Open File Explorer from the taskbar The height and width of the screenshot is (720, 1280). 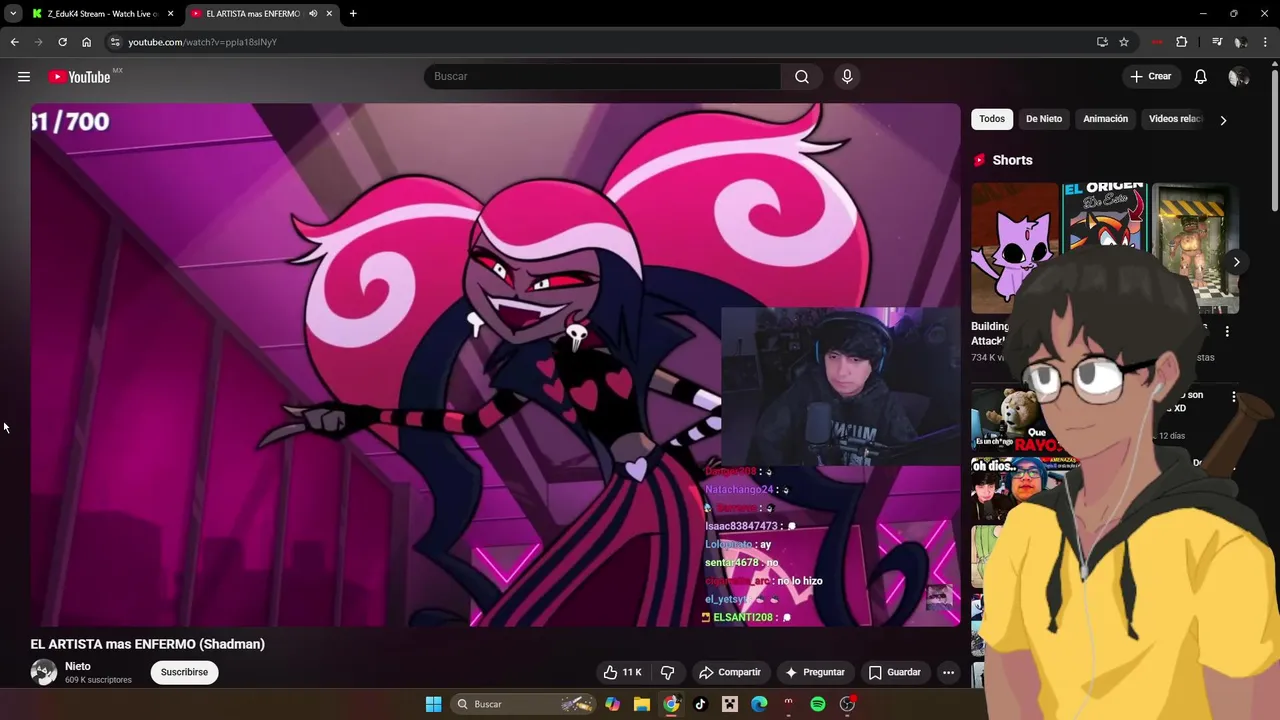point(642,704)
